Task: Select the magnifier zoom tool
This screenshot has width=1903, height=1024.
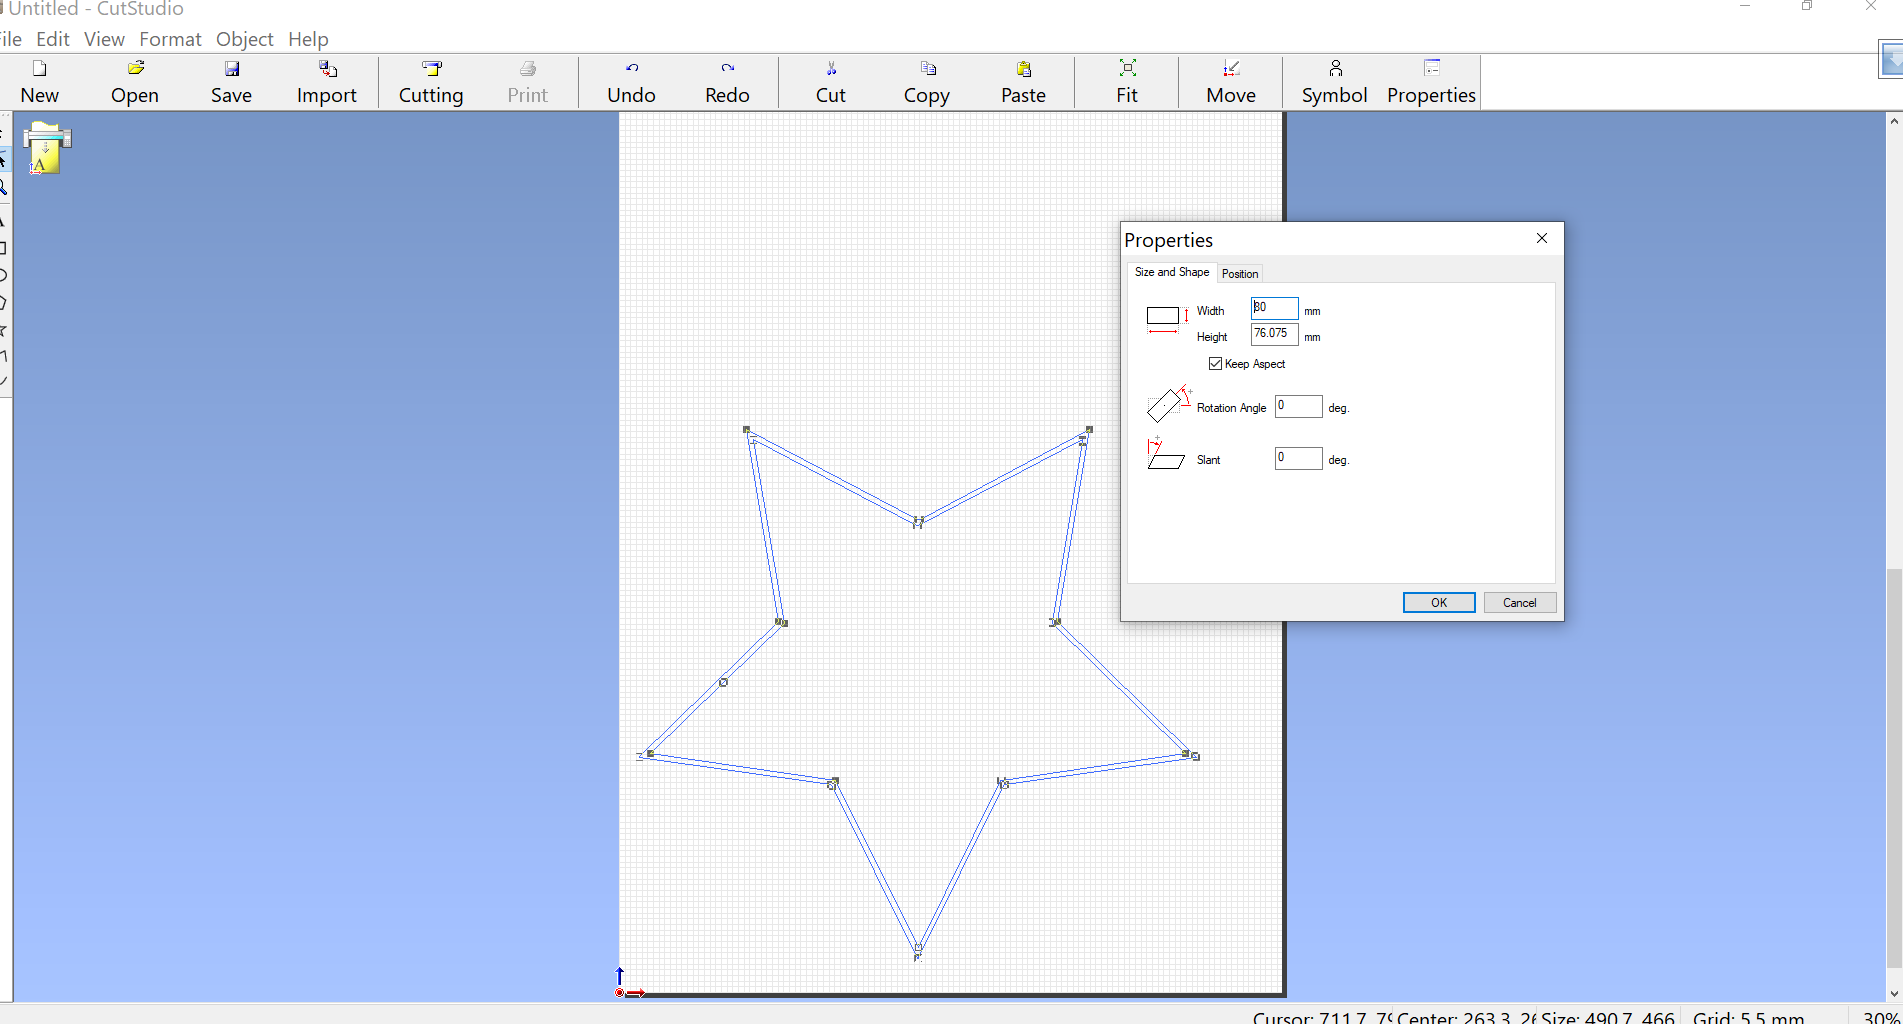Action: tap(4, 188)
